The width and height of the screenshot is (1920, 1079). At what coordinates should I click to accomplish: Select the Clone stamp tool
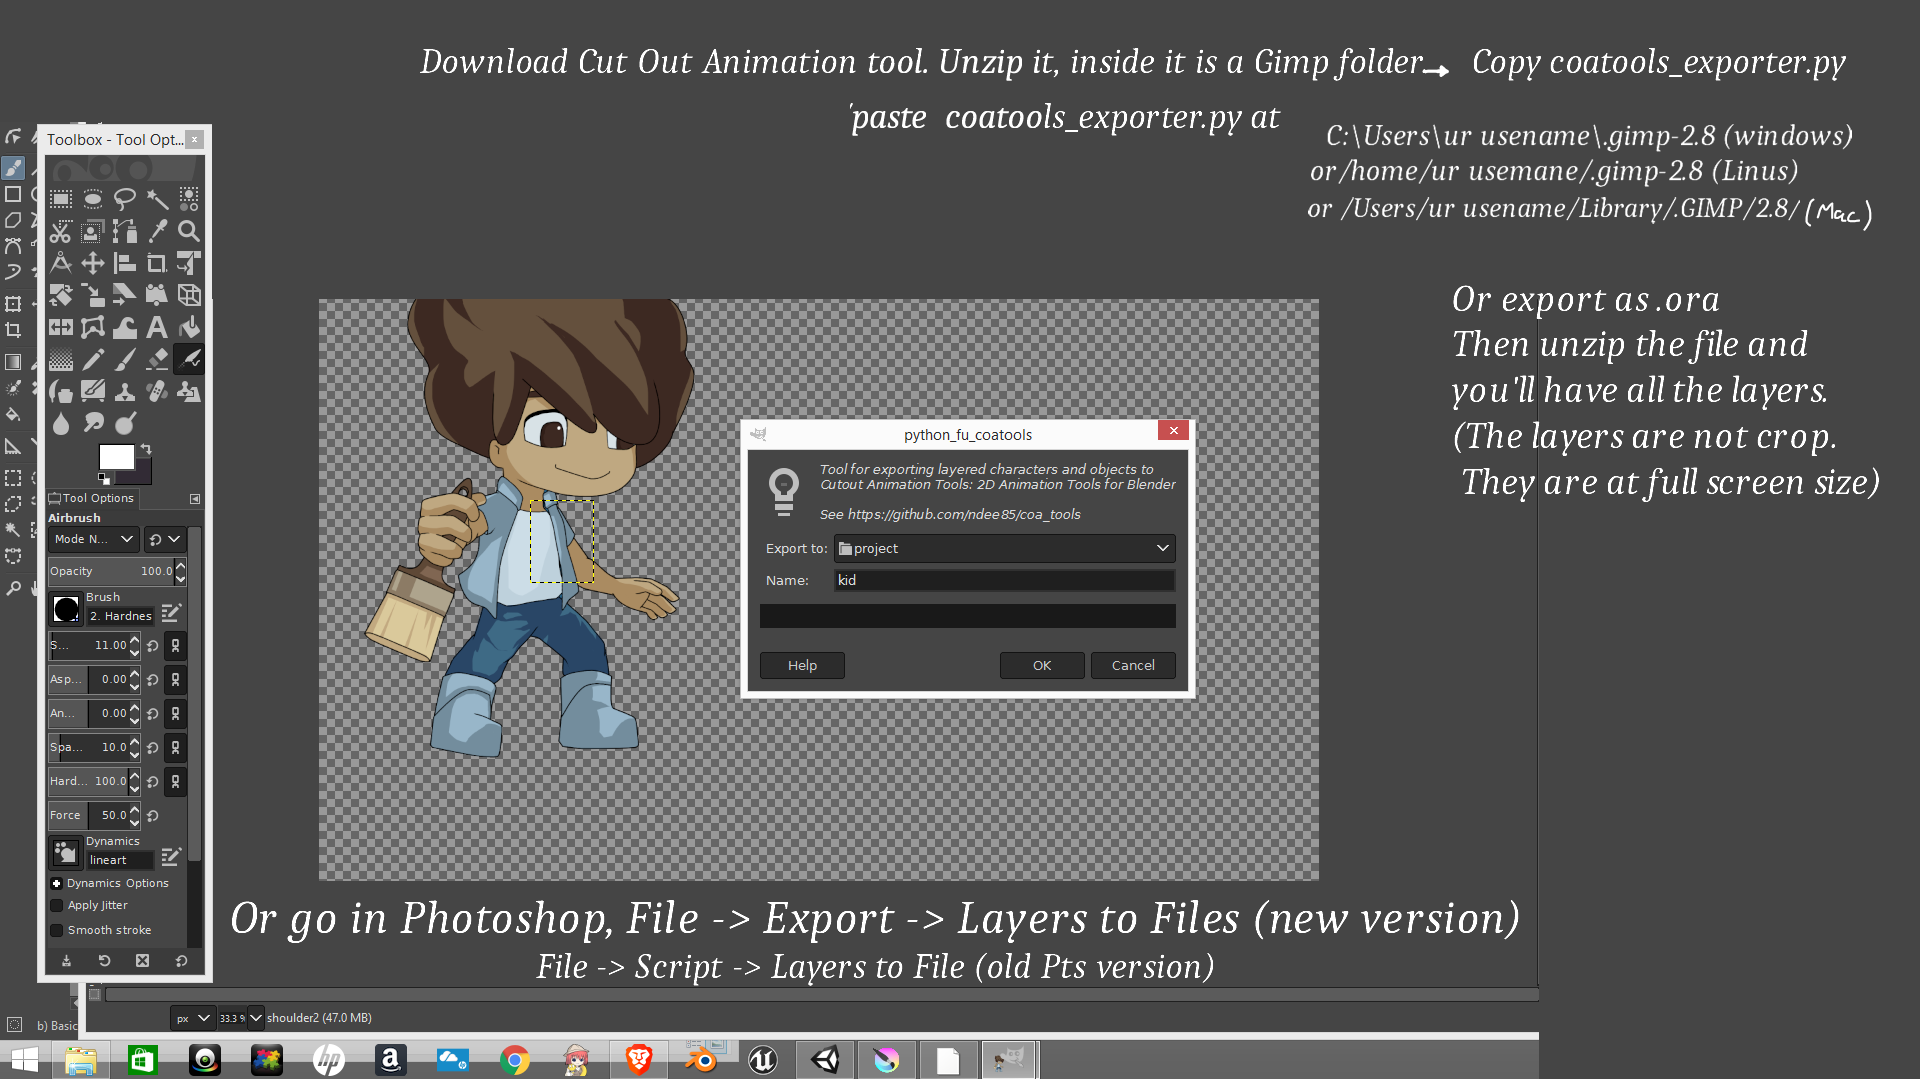[x=125, y=391]
